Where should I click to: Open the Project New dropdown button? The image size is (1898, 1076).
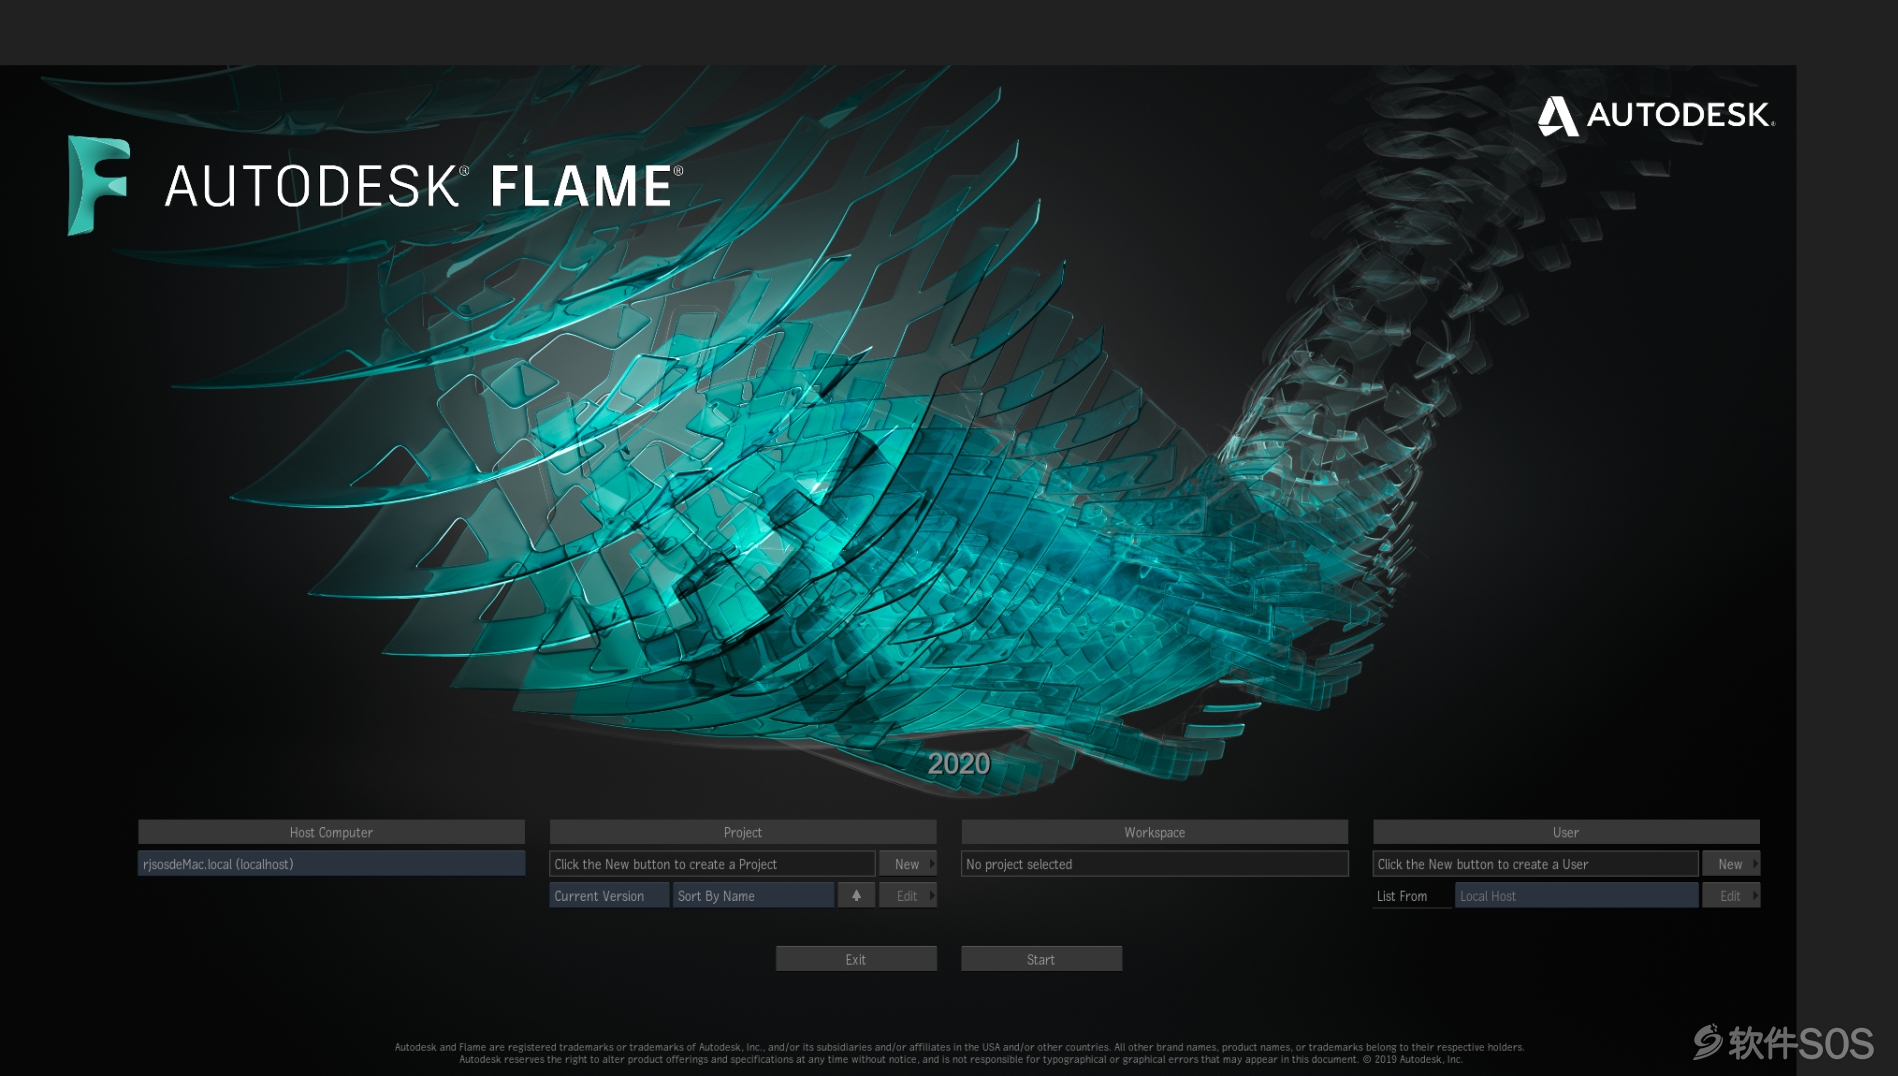[907, 864]
